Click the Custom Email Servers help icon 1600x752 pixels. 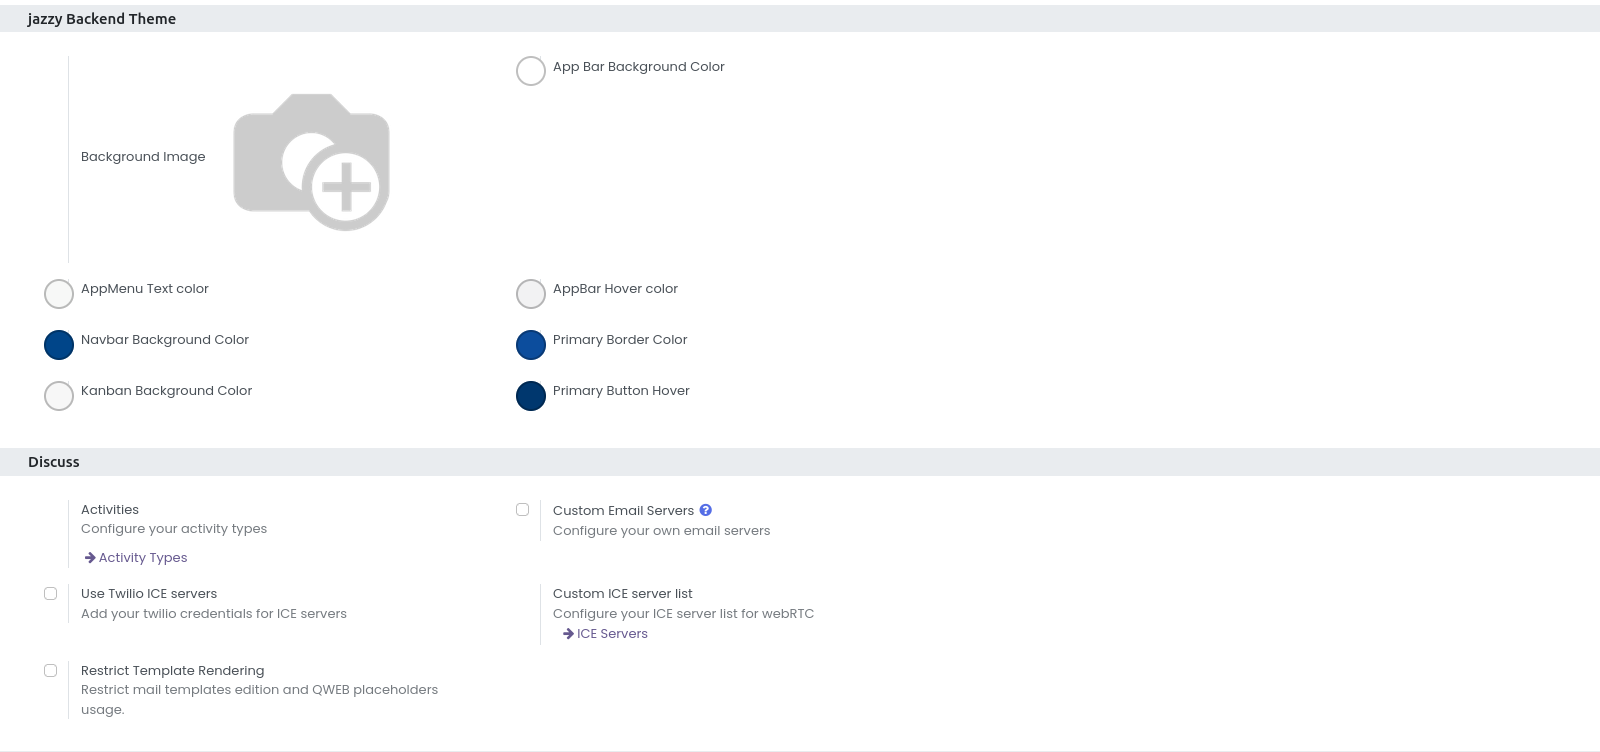(706, 510)
